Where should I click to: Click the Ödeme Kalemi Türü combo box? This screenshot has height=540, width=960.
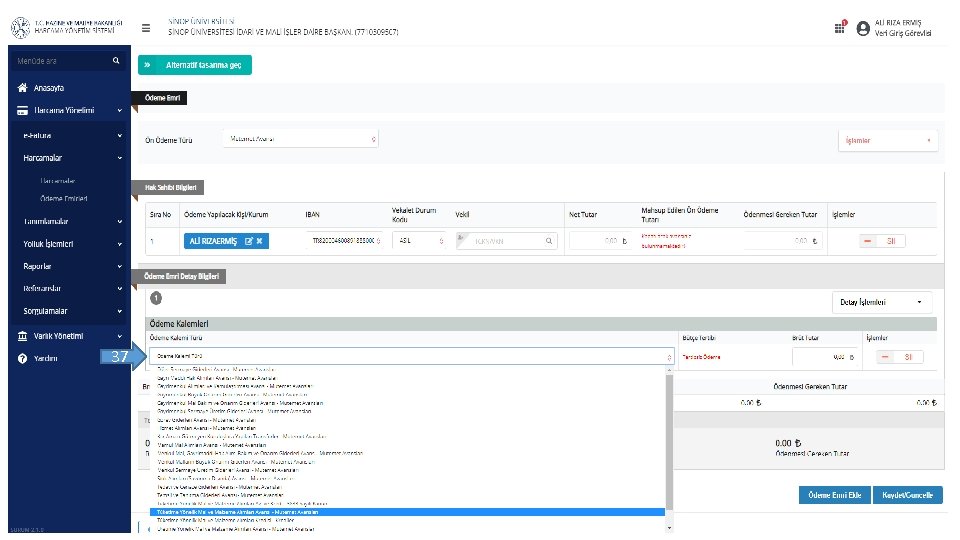(x=411, y=356)
